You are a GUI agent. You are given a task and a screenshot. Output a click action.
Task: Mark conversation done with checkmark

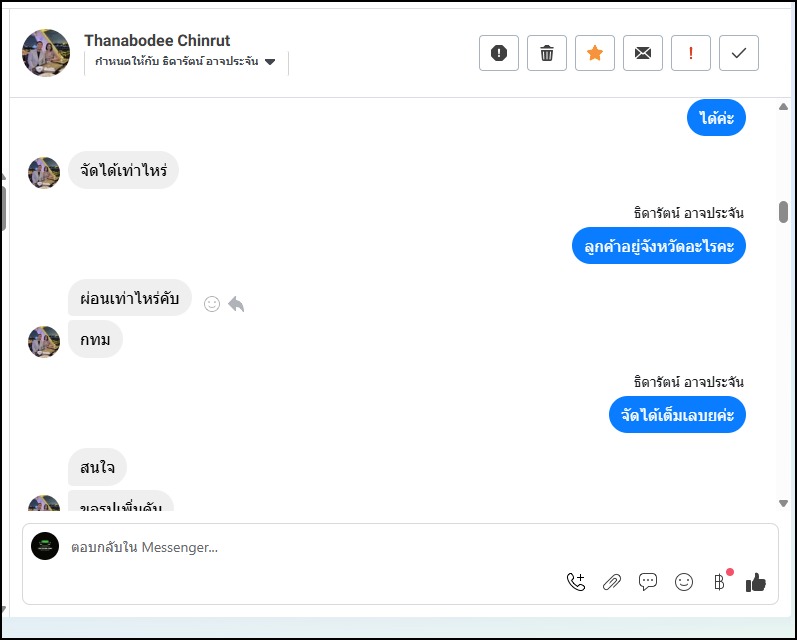(x=739, y=53)
